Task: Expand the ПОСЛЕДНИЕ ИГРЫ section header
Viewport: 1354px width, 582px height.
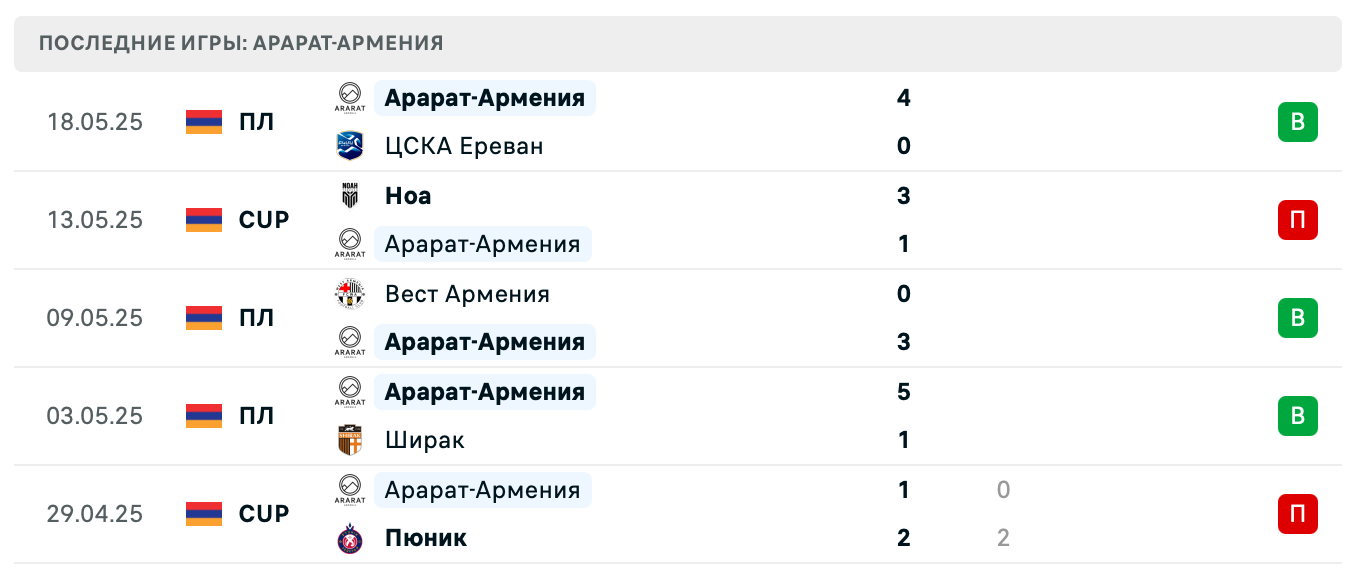Action: tap(240, 43)
